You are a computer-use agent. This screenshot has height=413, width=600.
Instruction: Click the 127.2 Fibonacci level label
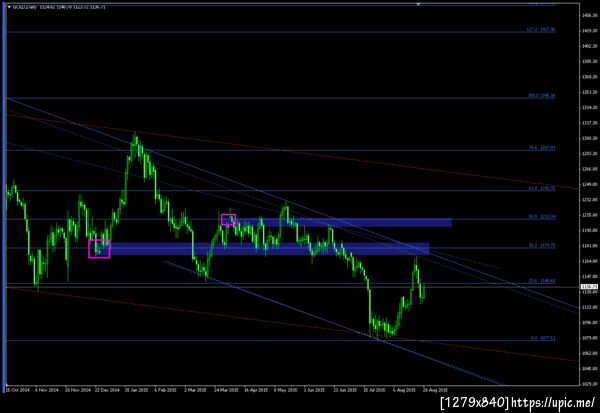click(541, 30)
